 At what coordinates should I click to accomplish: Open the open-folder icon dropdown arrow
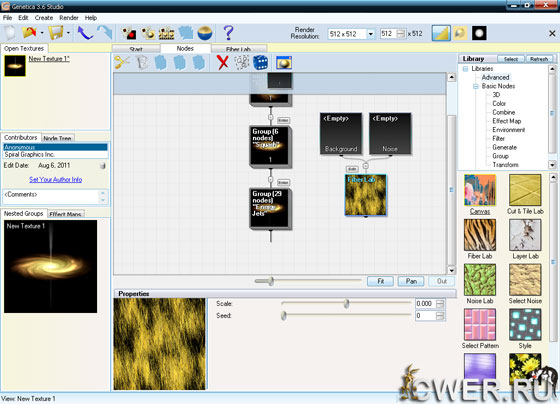pyautogui.click(x=42, y=33)
